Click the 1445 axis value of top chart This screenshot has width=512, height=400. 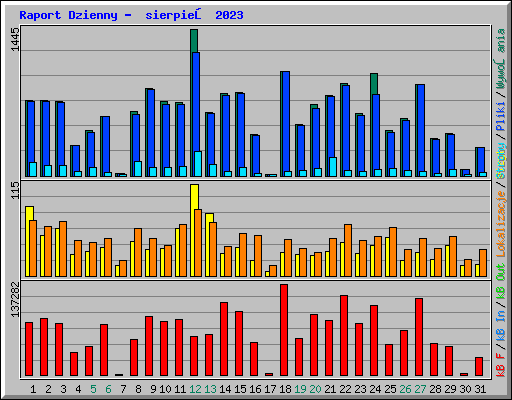(x=15, y=40)
